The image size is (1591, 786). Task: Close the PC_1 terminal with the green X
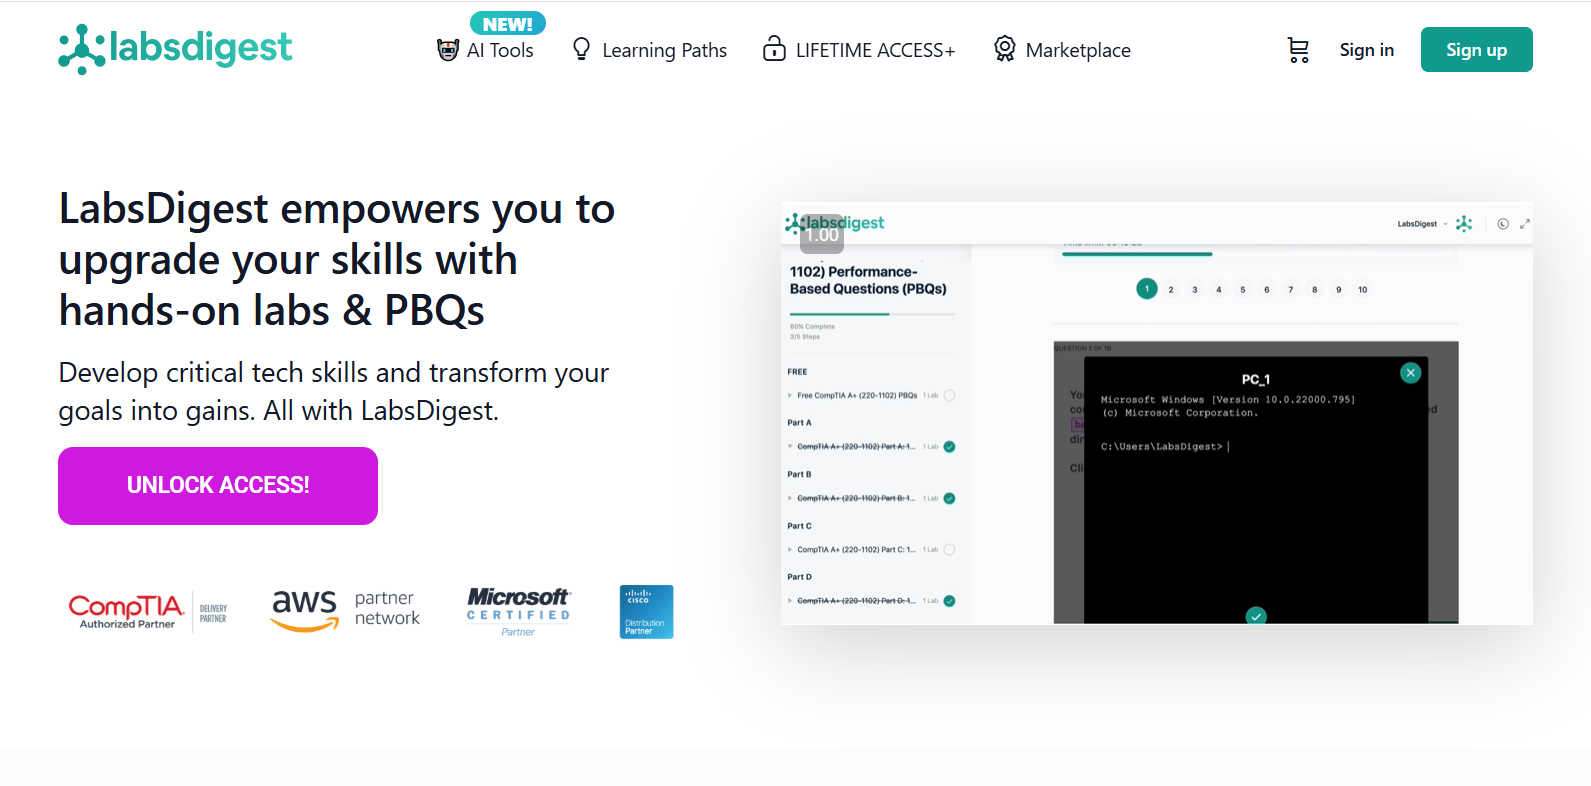[1411, 373]
